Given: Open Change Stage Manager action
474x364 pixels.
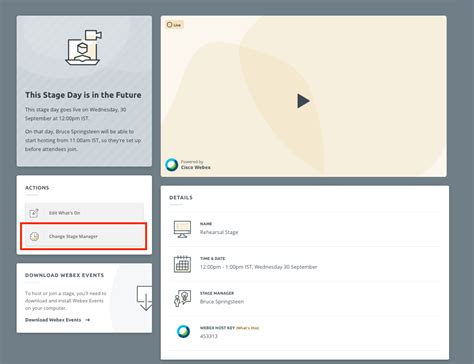Looking at the screenshot, I should point(84,236).
